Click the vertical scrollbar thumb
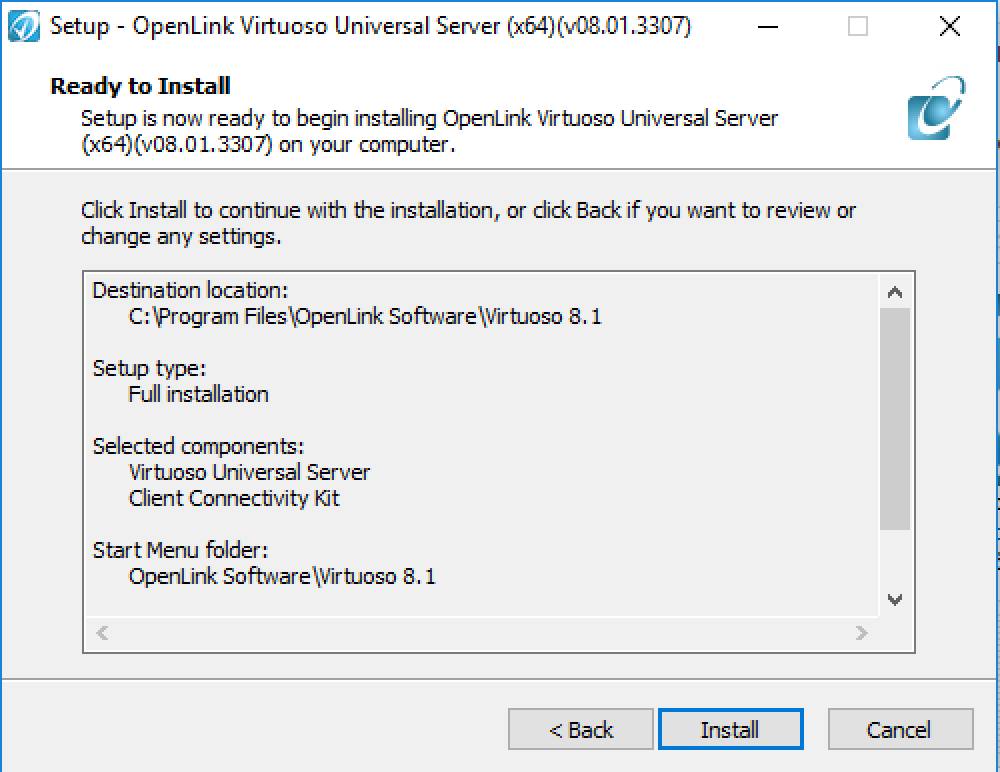The height and width of the screenshot is (772, 1000). 895,419
